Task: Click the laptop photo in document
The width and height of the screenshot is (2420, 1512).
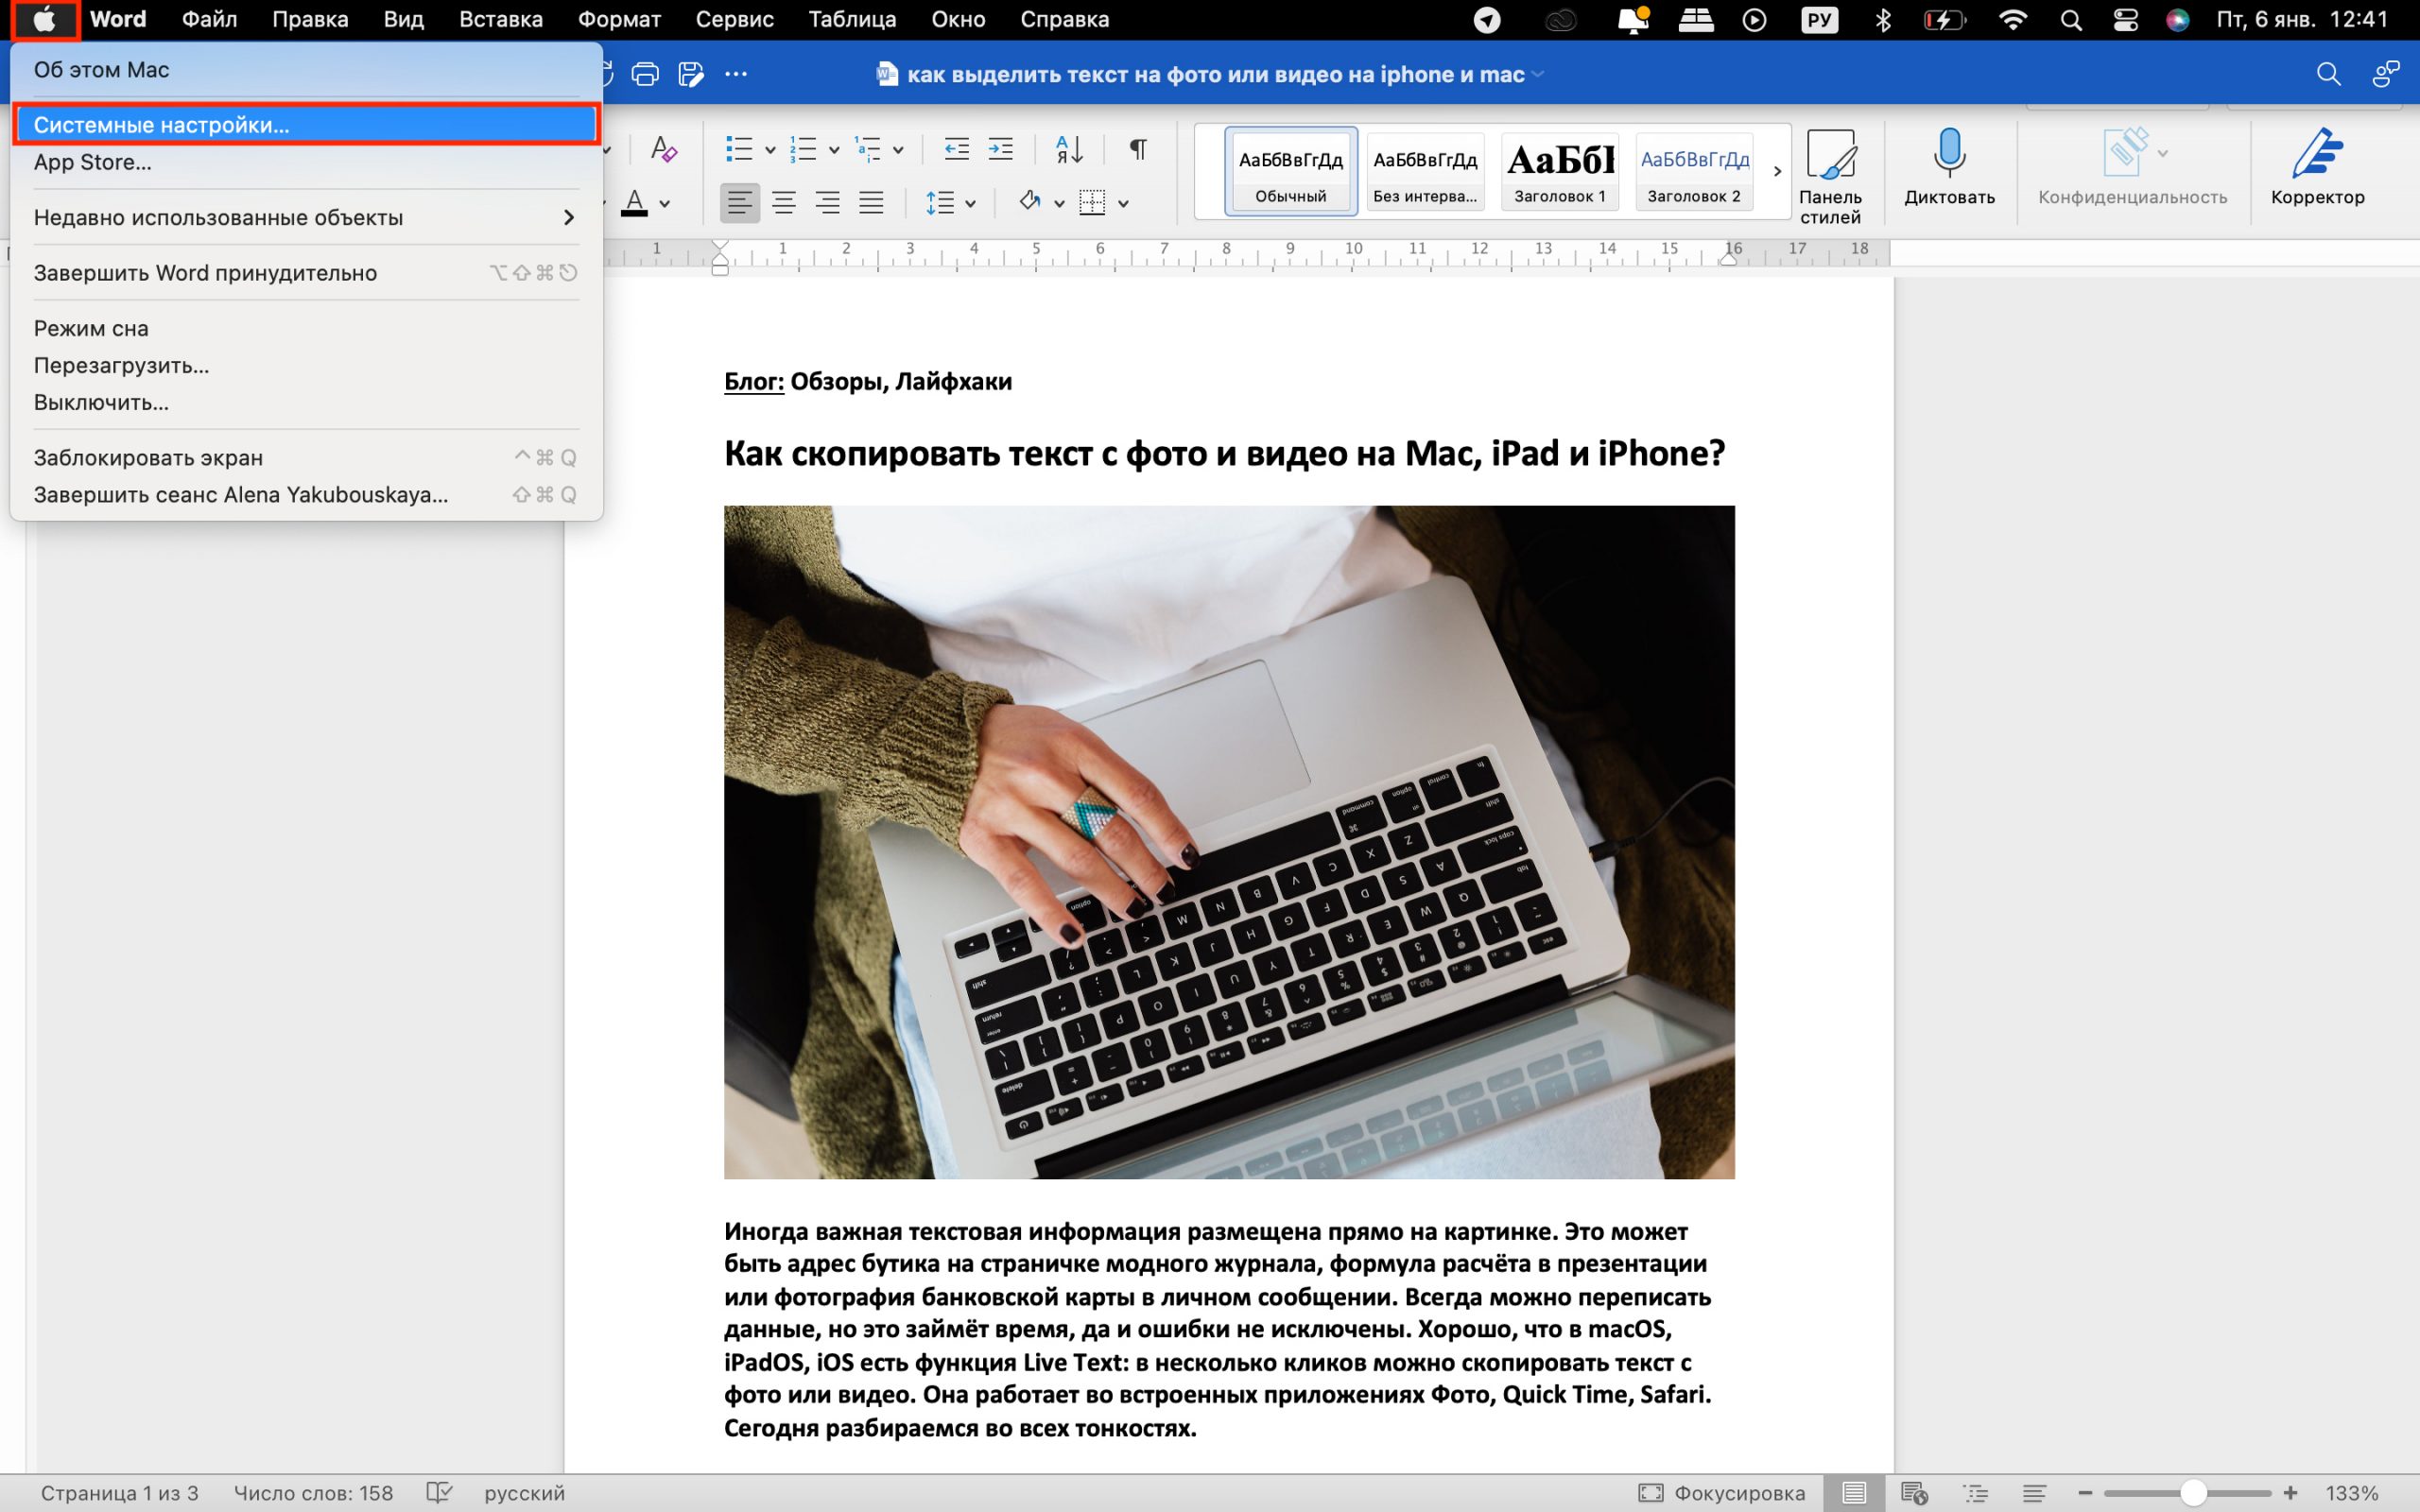Action: (x=1229, y=842)
